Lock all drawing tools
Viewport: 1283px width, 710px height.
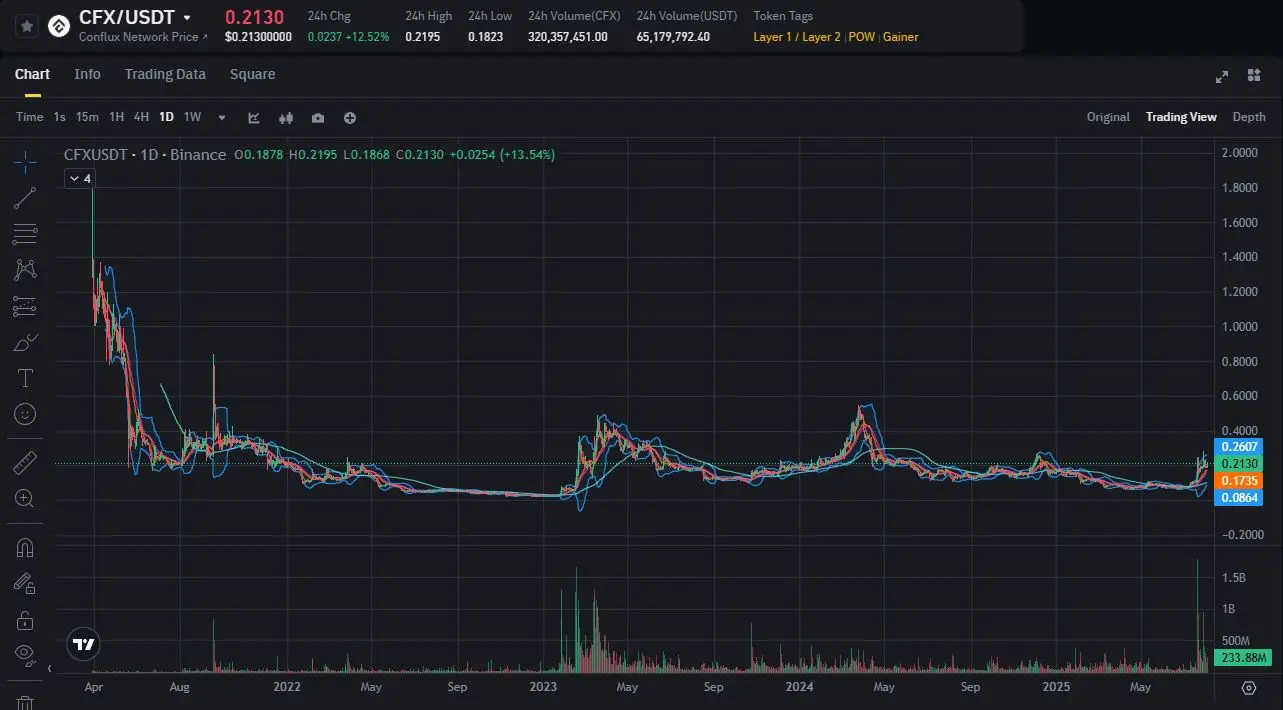[25, 620]
